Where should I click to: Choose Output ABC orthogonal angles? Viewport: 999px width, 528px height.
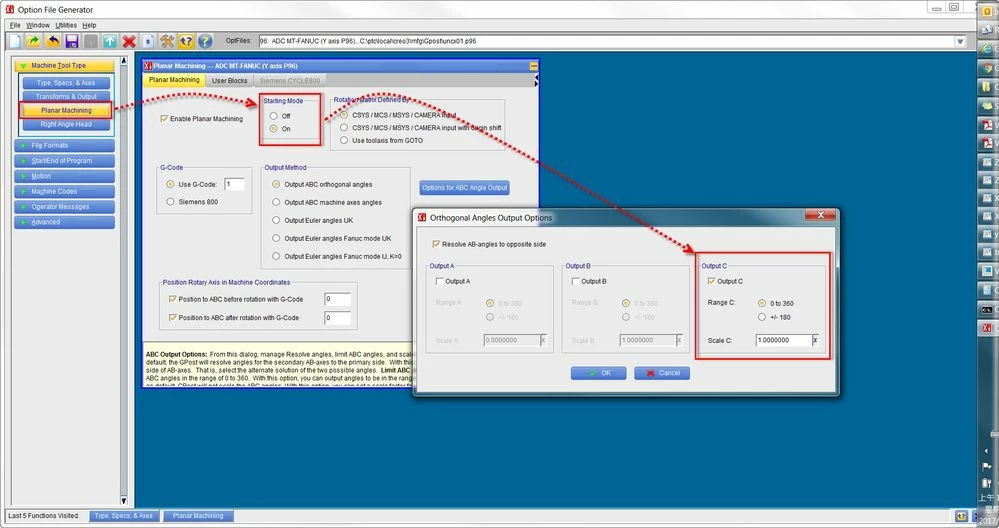[x=276, y=184]
